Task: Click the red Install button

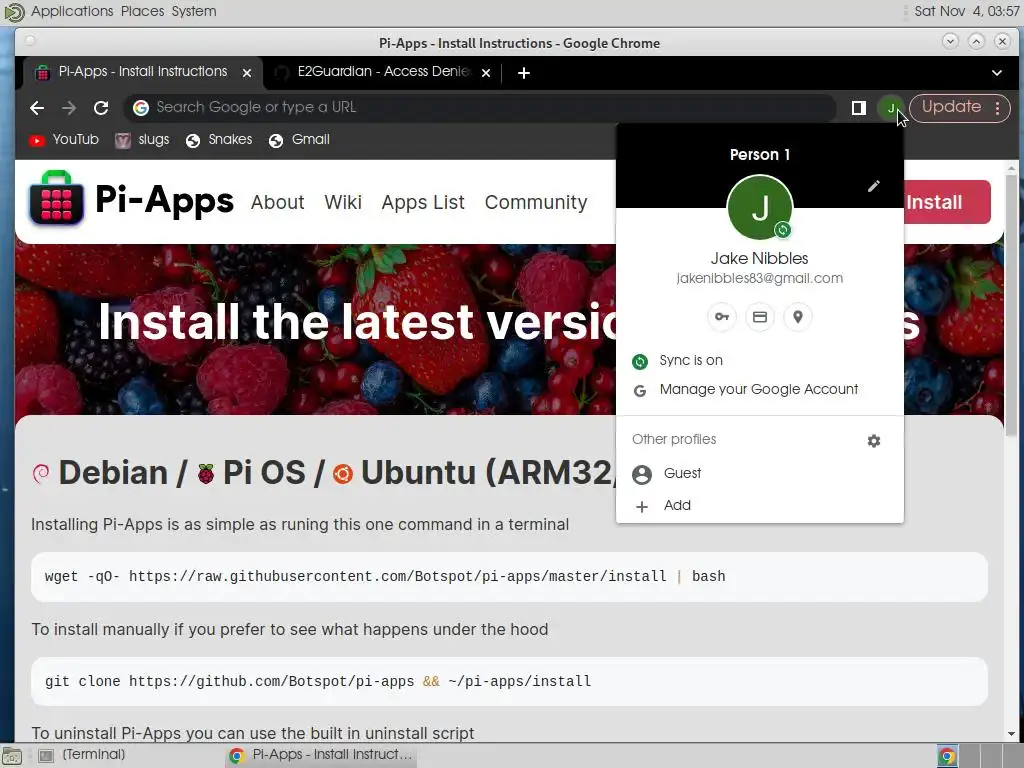Action: point(947,202)
